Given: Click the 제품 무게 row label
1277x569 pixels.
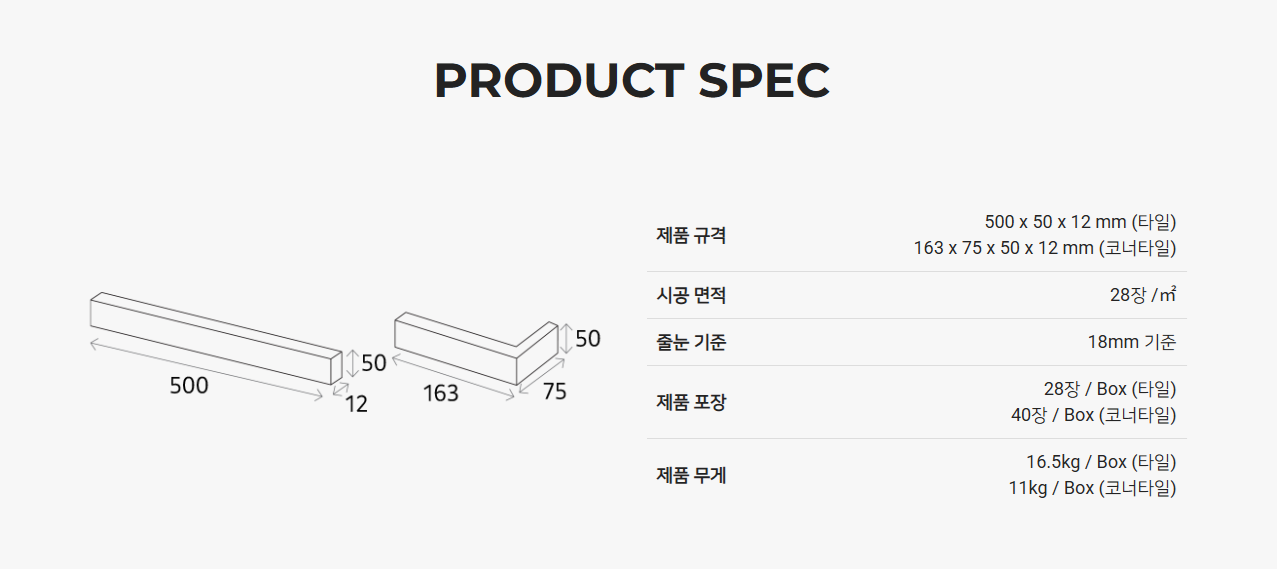Looking at the screenshot, I should 691,475.
